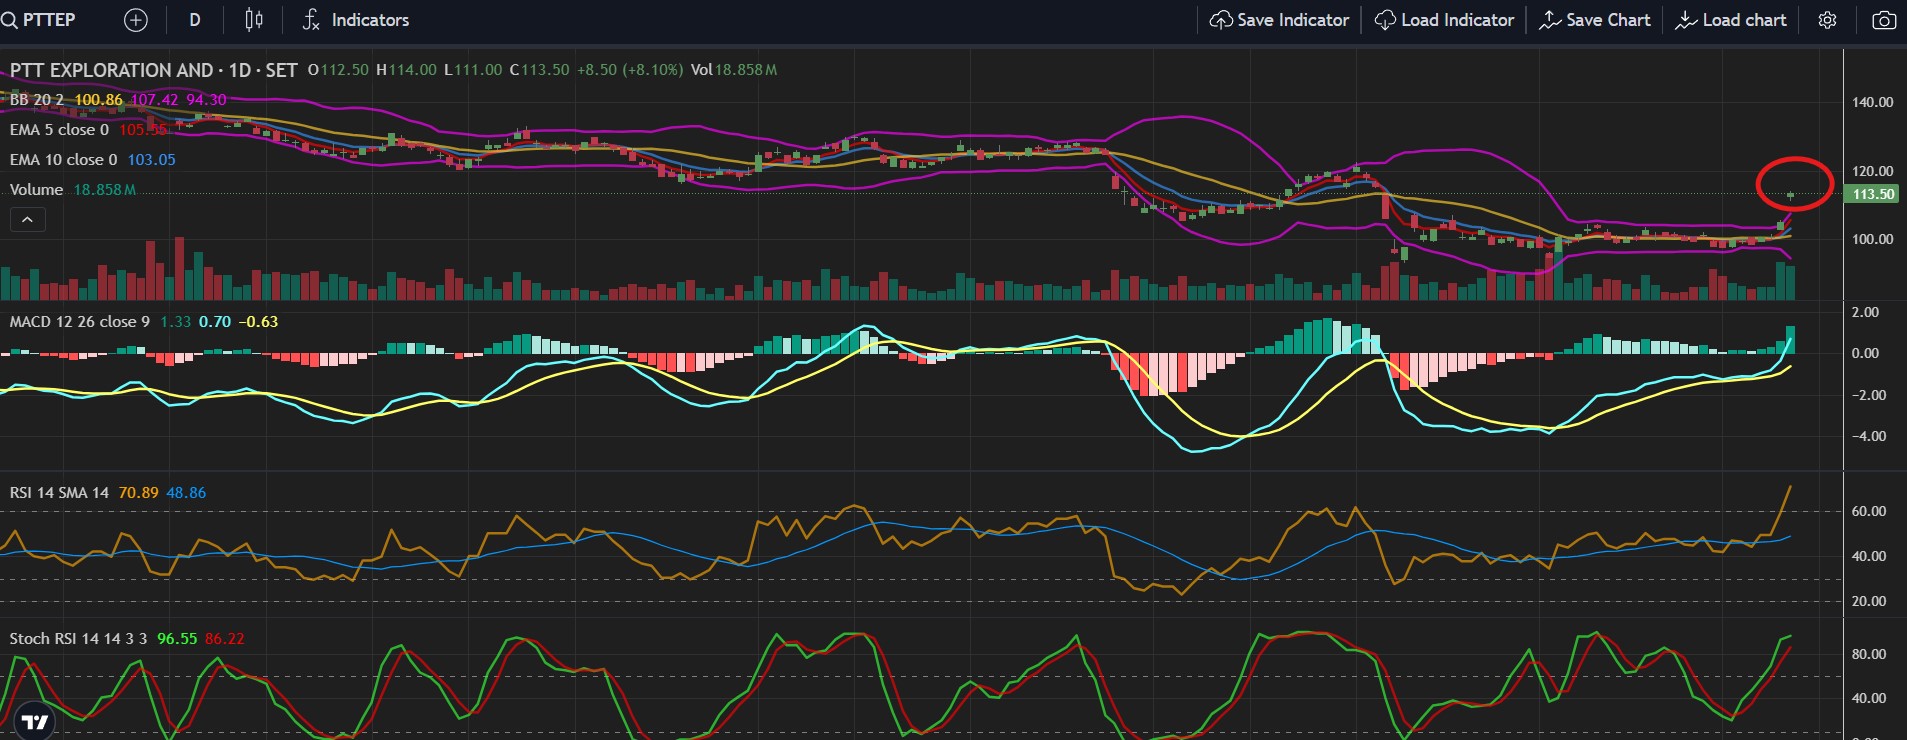Click the BB basis value 100.86
The image size is (1907, 740).
pyautogui.click(x=98, y=100)
